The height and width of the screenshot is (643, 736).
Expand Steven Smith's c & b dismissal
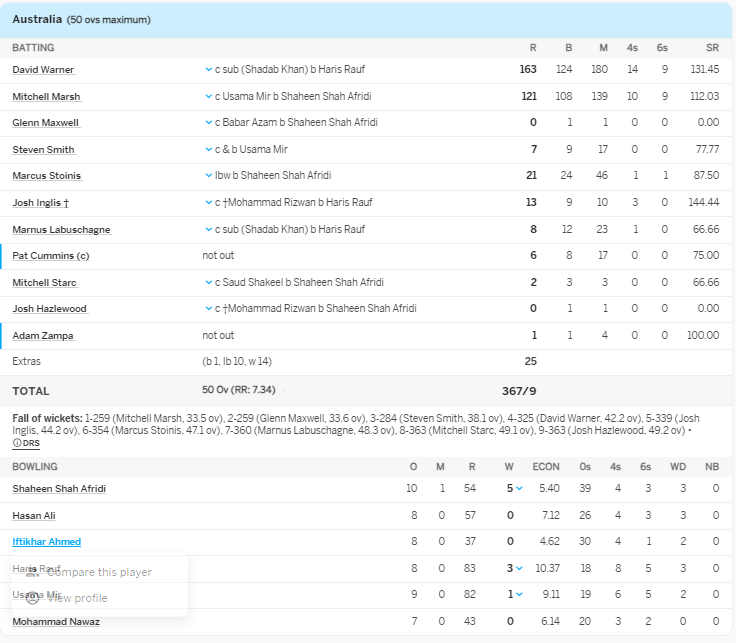(x=208, y=149)
